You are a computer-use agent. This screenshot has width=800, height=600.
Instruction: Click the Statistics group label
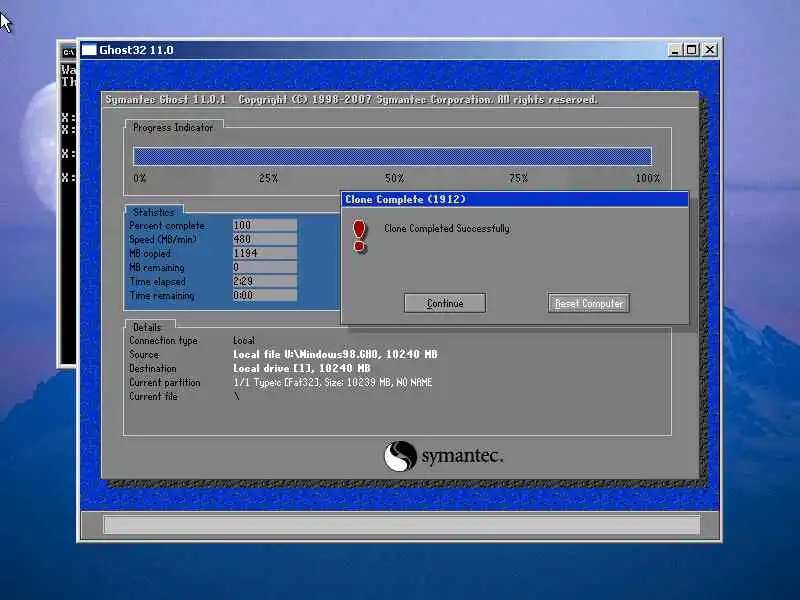154,212
